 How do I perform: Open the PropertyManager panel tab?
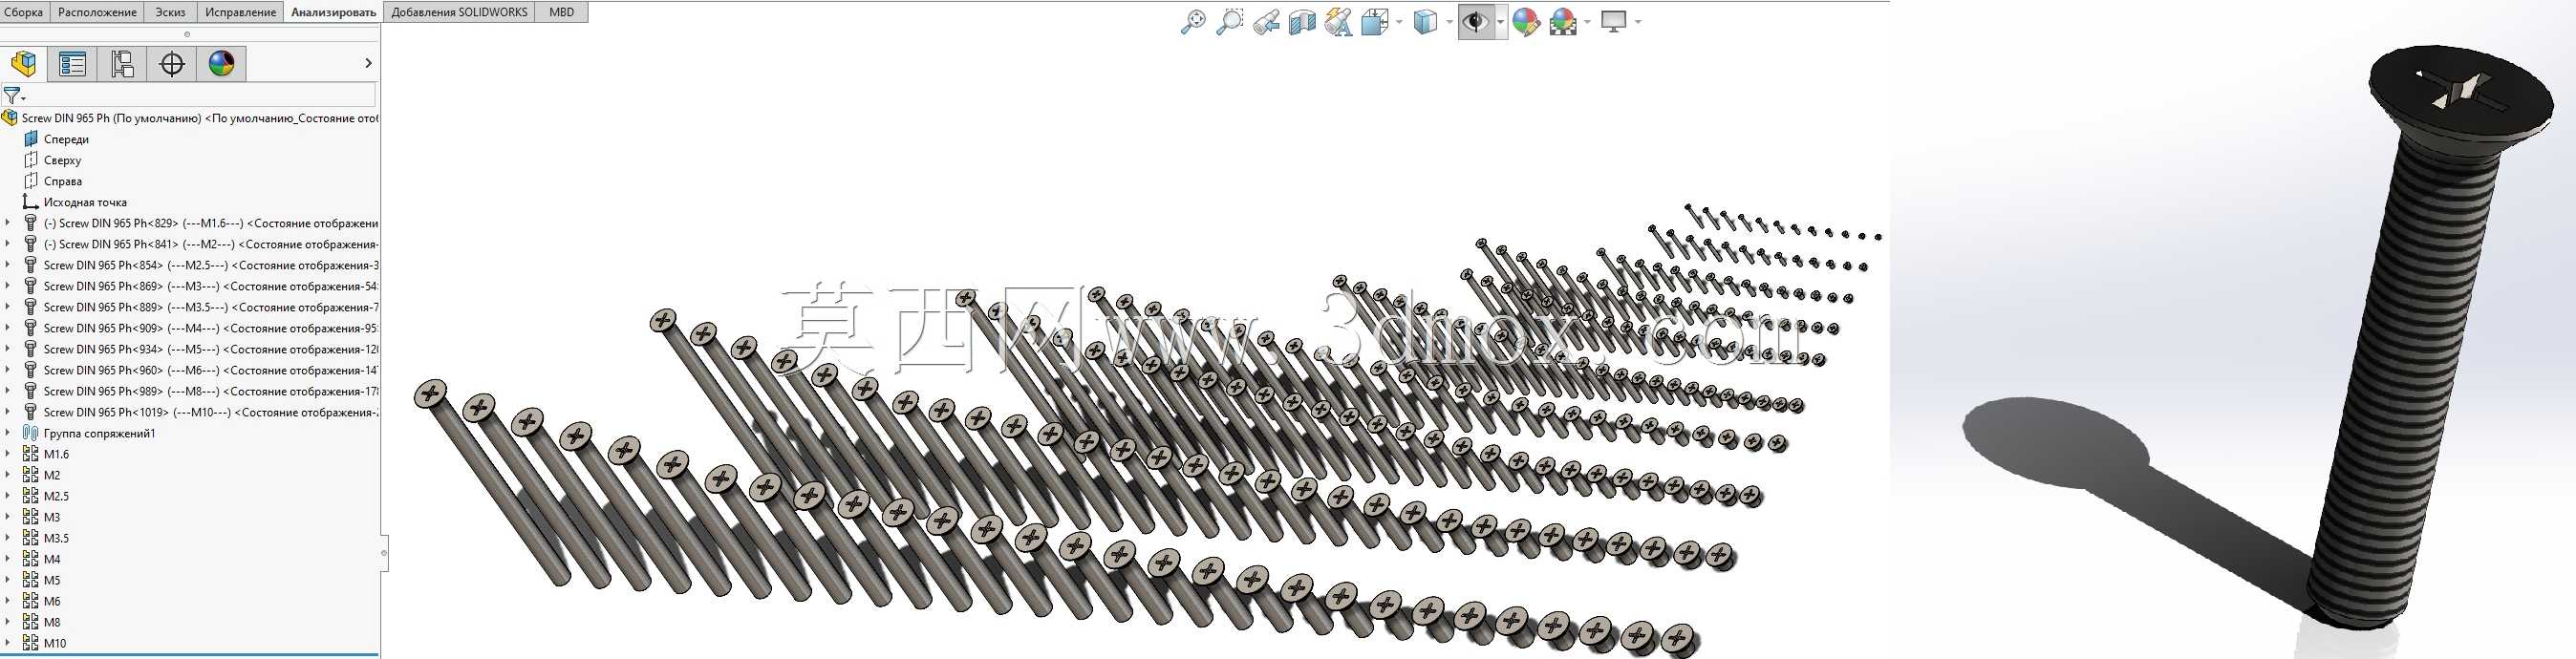tap(73, 64)
